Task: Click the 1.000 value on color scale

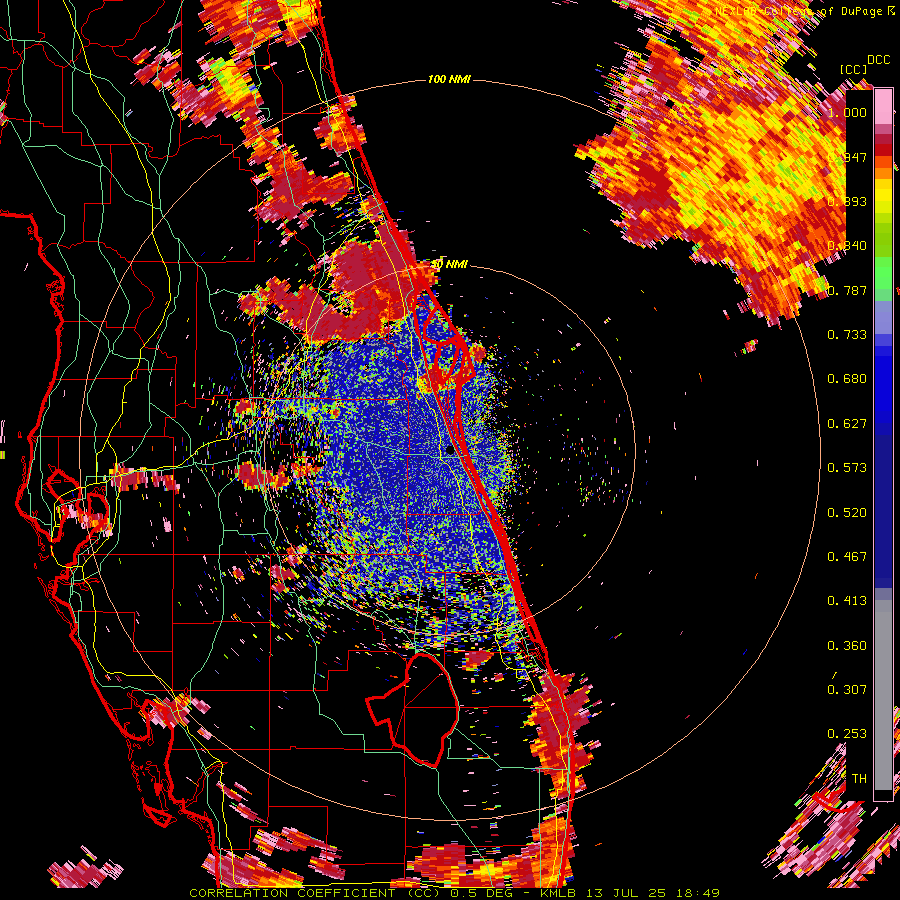Action: (847, 112)
